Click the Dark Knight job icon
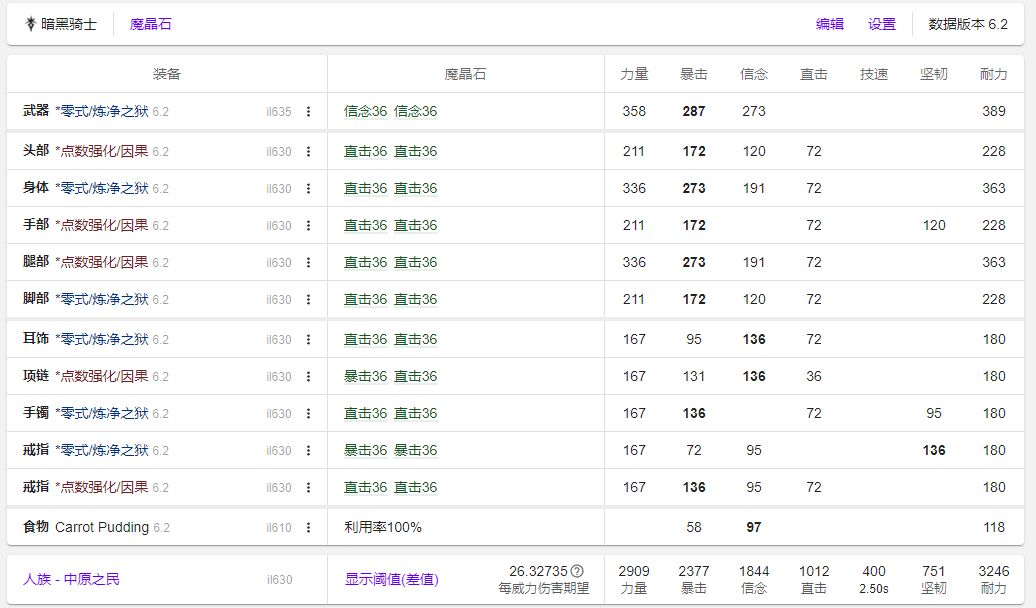Viewport: 1036px width, 608px height. (30, 24)
